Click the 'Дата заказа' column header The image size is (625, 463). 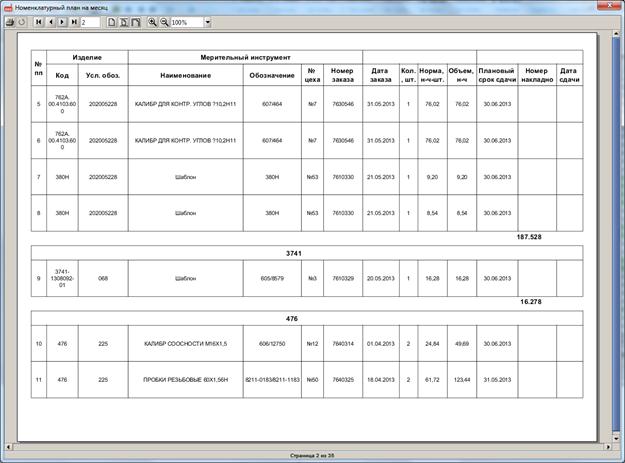coord(381,75)
